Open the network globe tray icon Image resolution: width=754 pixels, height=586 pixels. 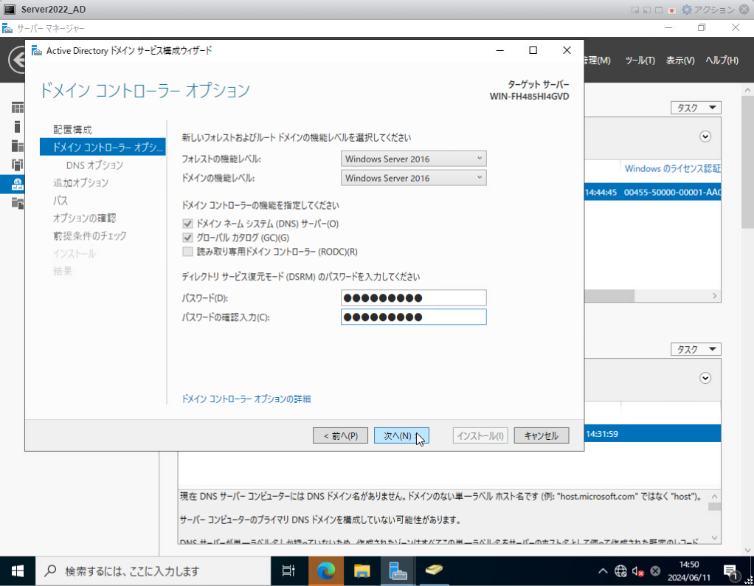click(x=621, y=571)
